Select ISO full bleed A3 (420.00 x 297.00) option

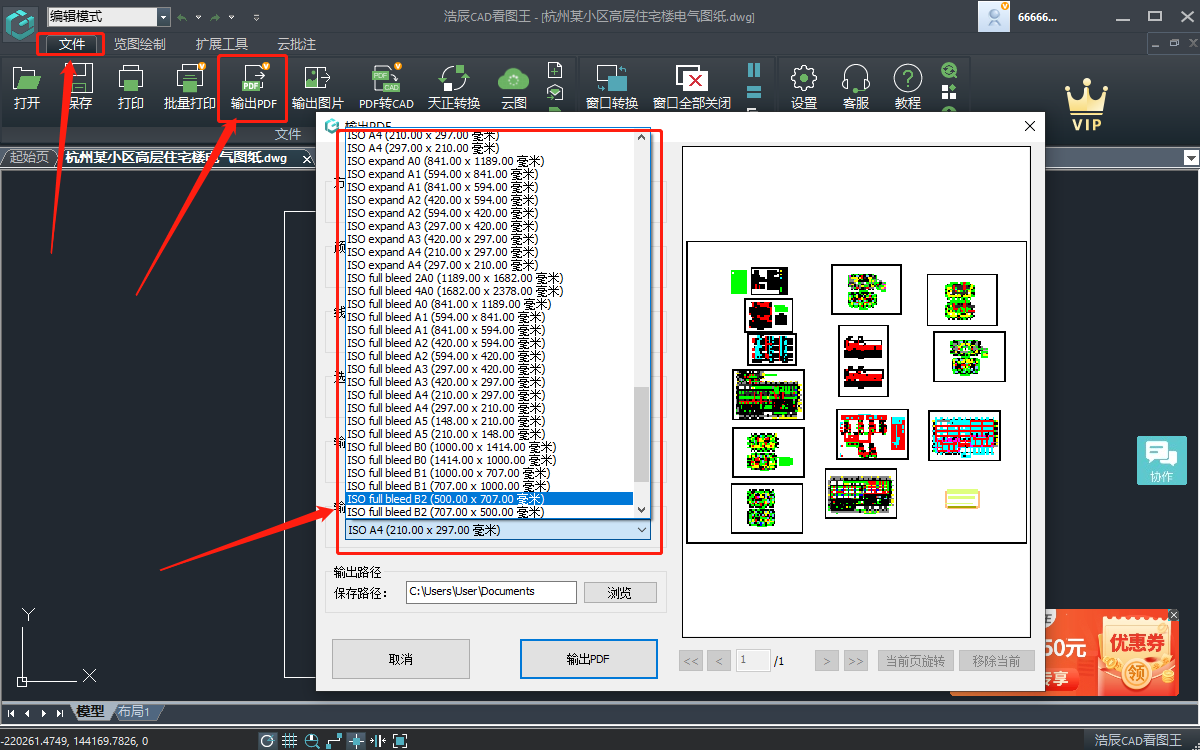point(445,382)
